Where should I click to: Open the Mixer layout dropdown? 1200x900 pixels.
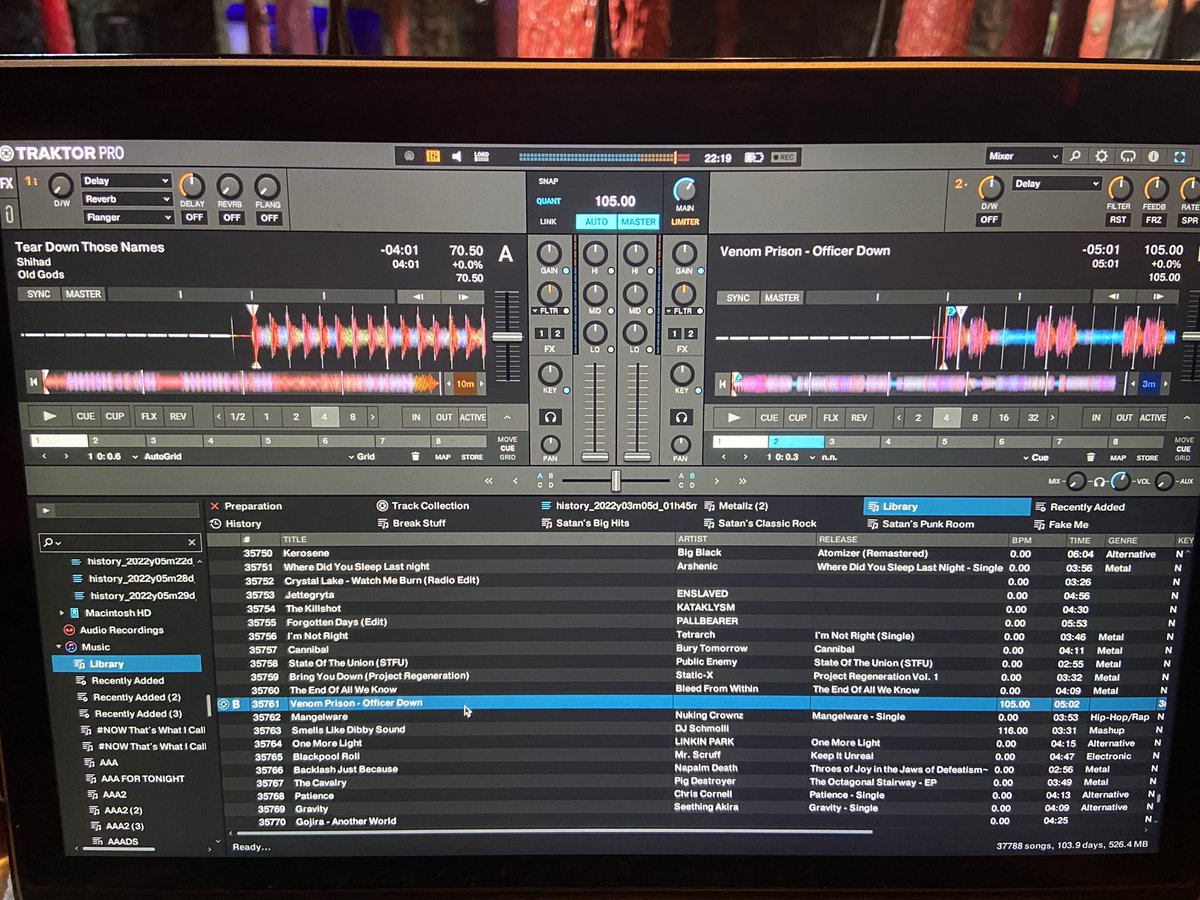(x=1022, y=157)
